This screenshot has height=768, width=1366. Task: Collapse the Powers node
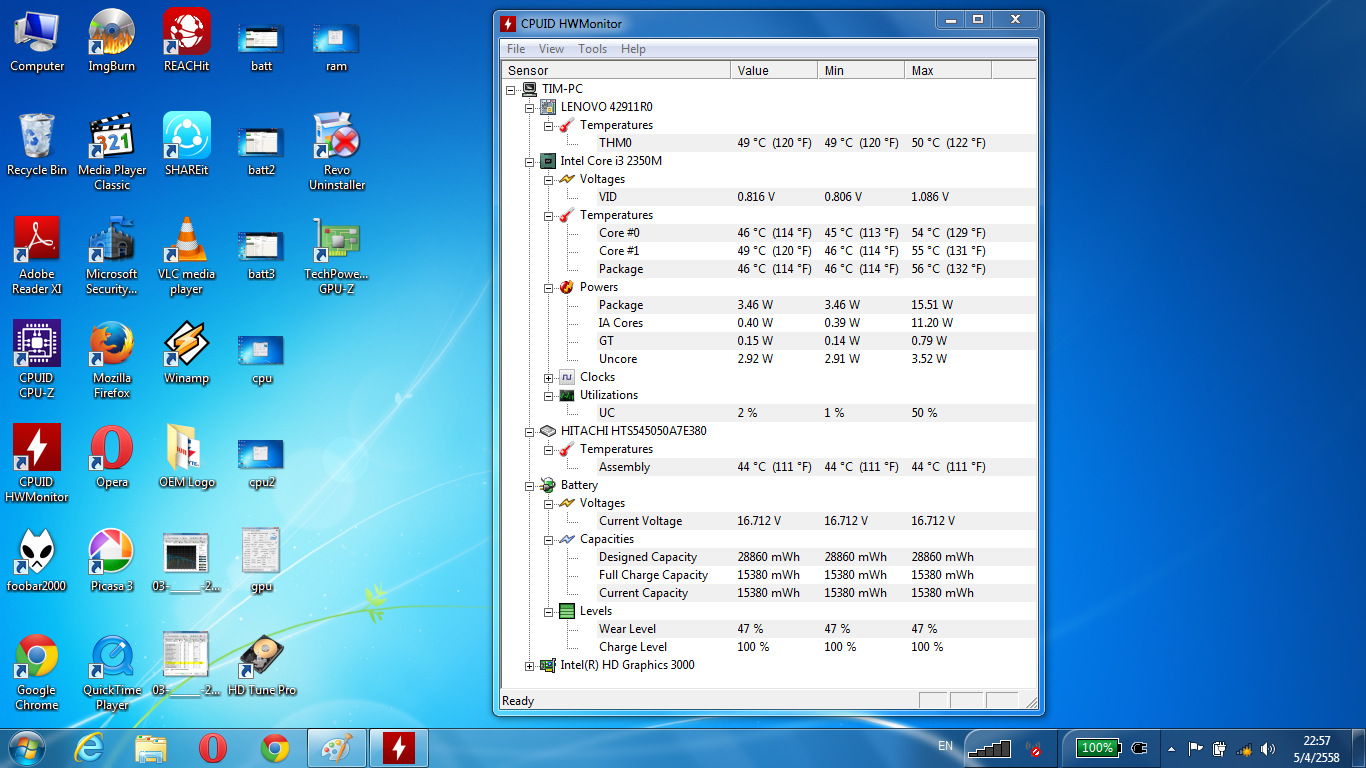pyautogui.click(x=549, y=287)
